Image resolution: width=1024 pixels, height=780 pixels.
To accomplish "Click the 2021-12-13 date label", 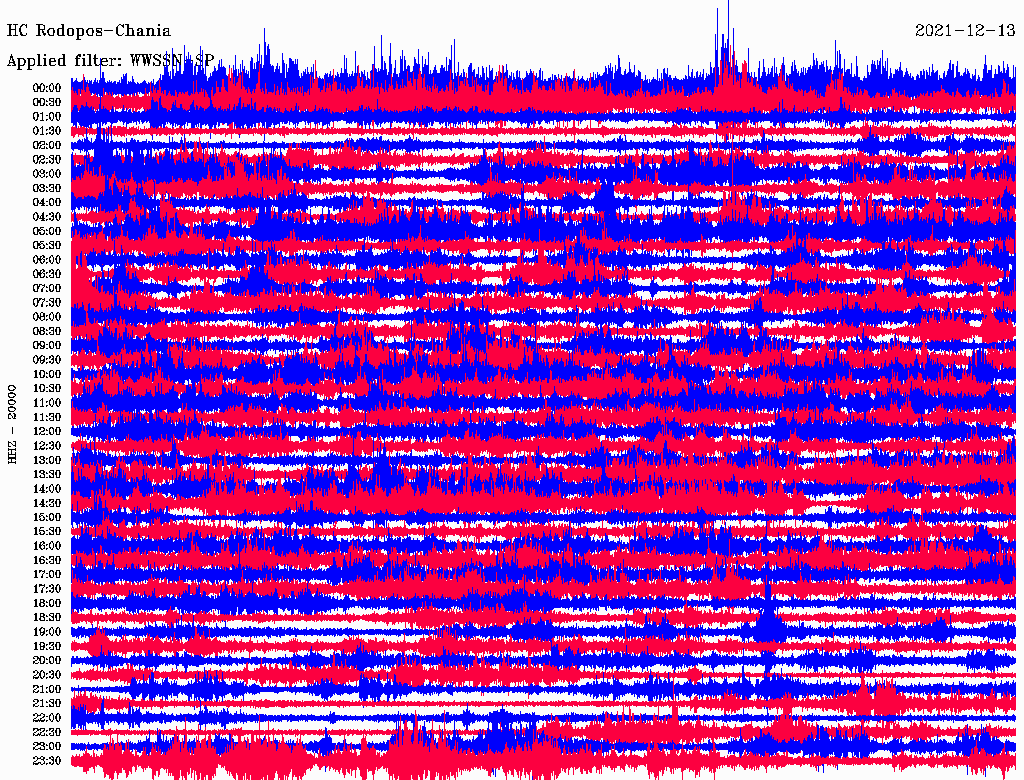I will 965,31.
